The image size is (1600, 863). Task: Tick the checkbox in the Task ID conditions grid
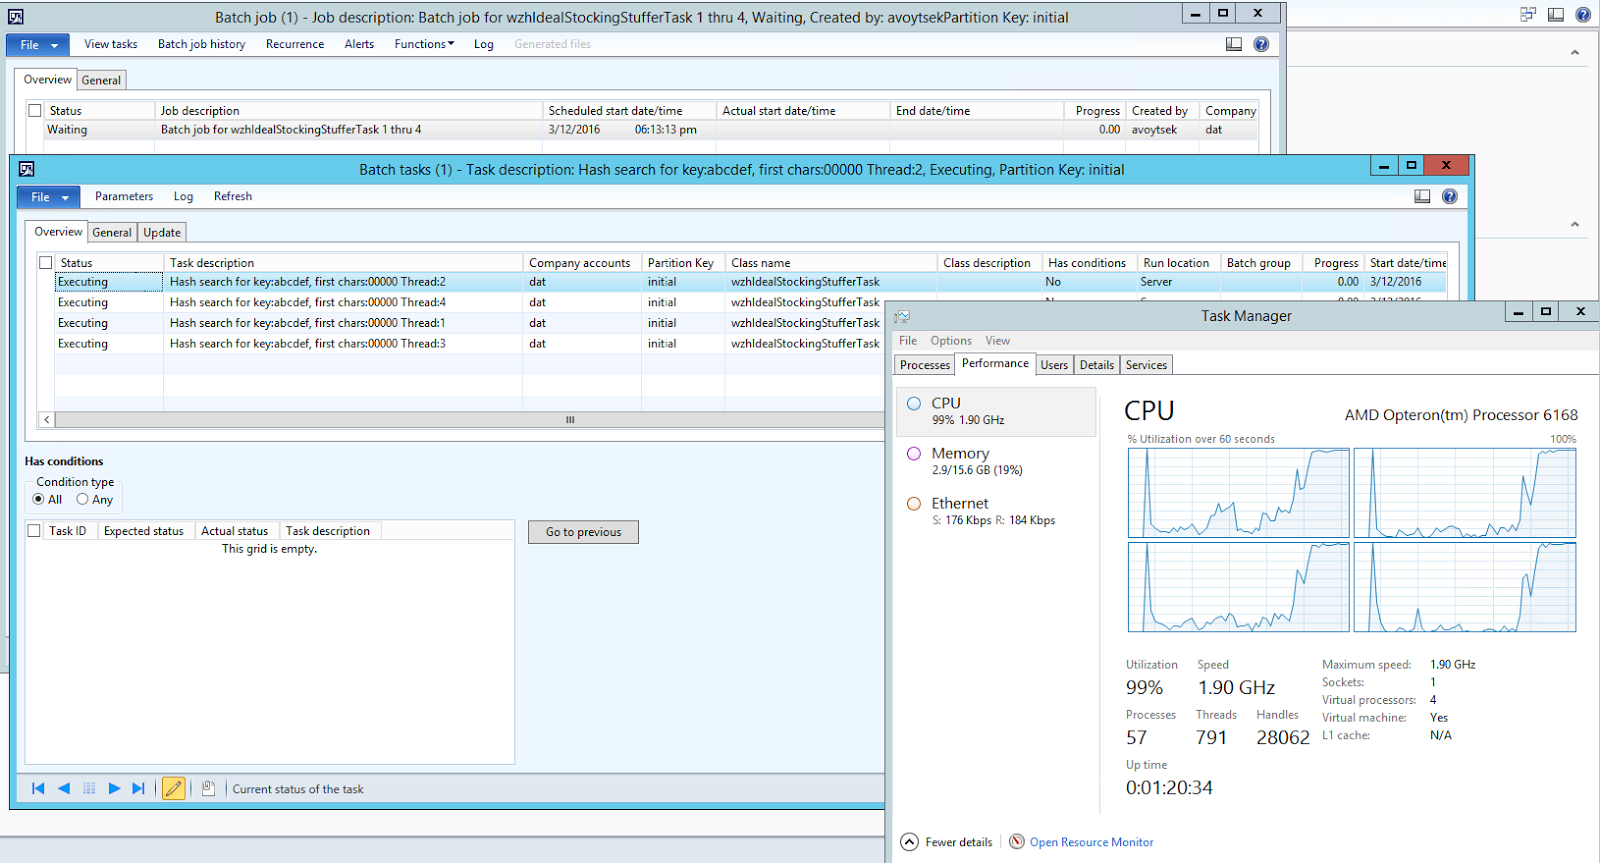tap(34, 531)
